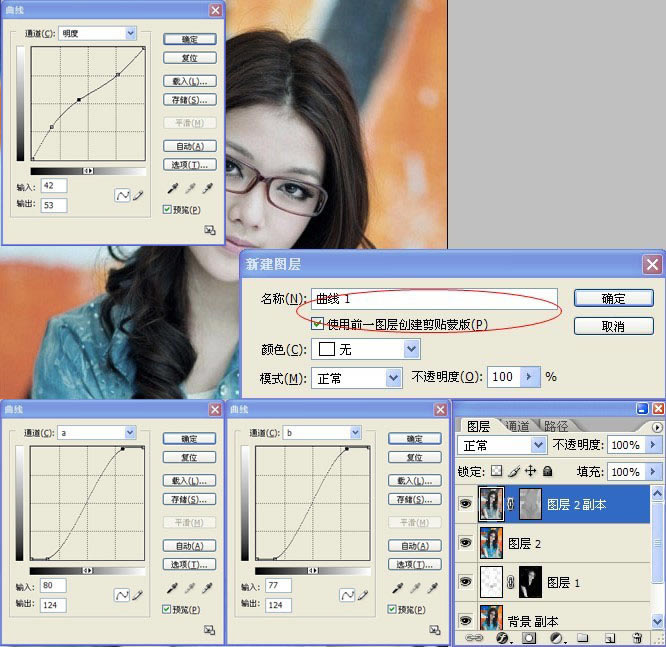This screenshot has height=647, width=666.
Task: Hide 背景 副本 layer via eye icon
Action: (466, 620)
